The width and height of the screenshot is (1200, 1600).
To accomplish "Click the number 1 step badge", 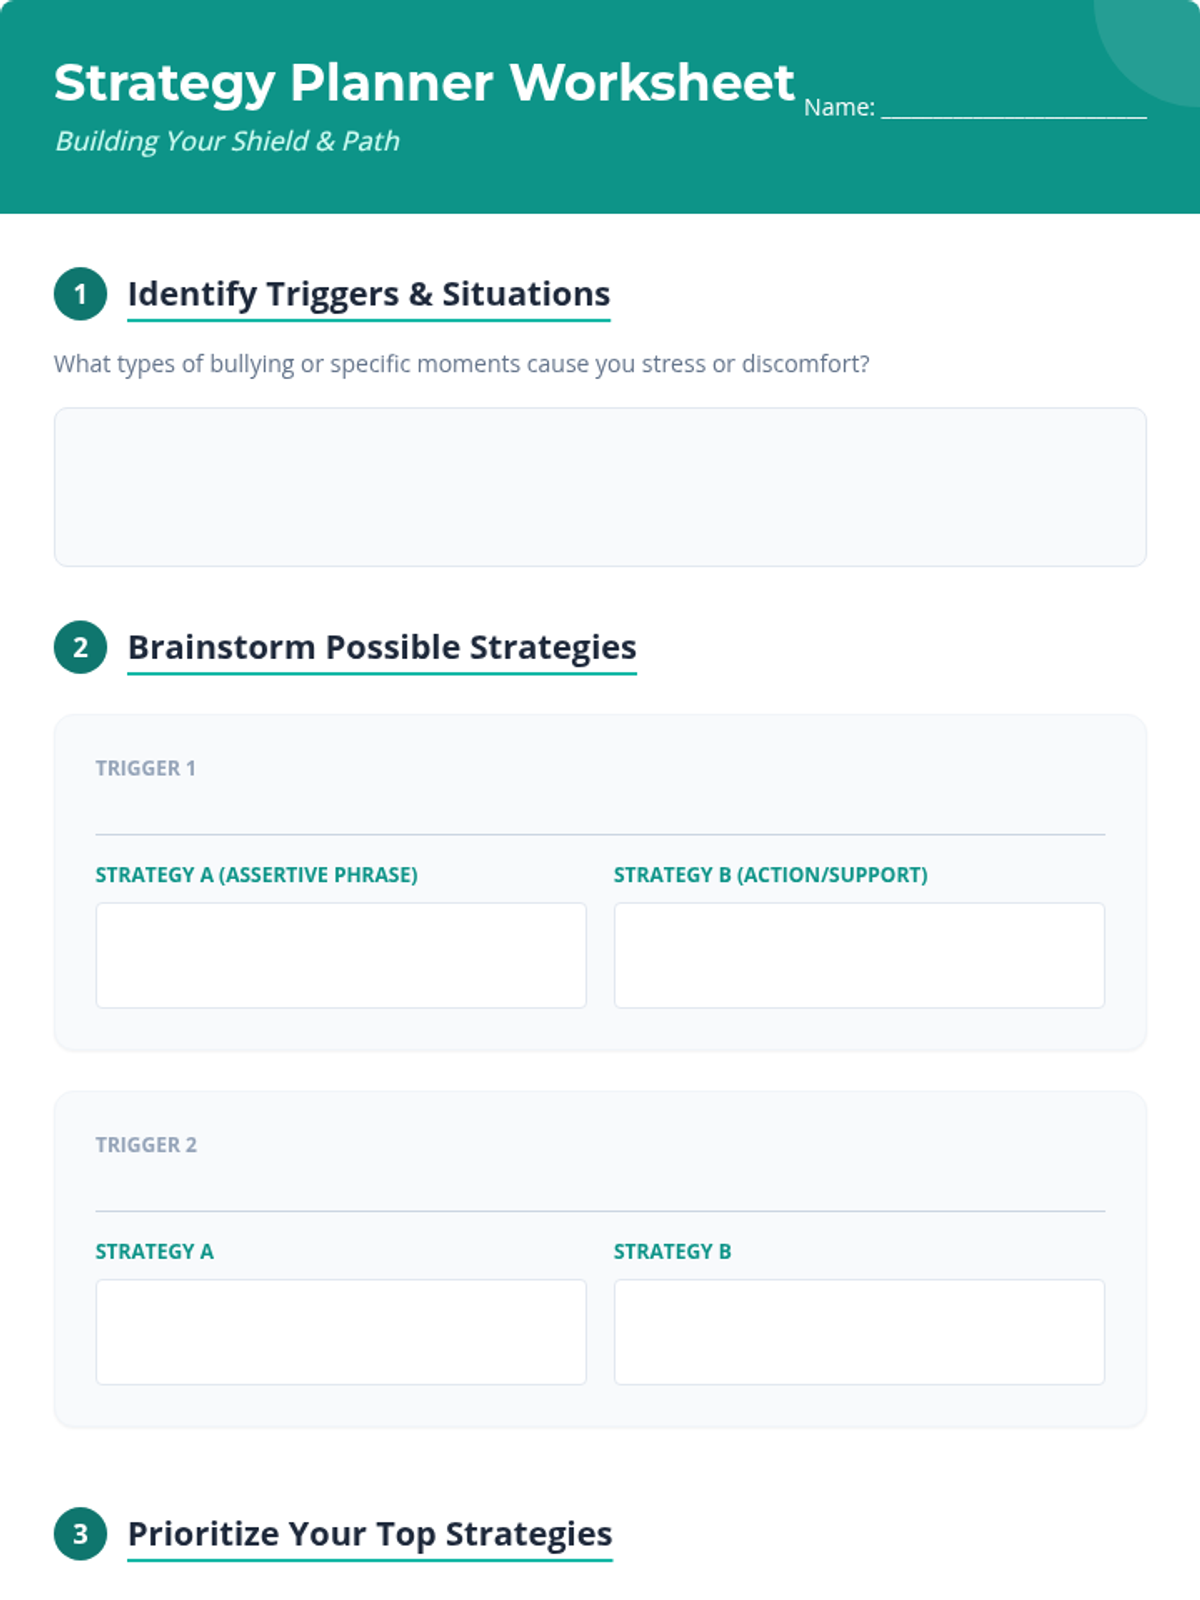I will tap(80, 295).
